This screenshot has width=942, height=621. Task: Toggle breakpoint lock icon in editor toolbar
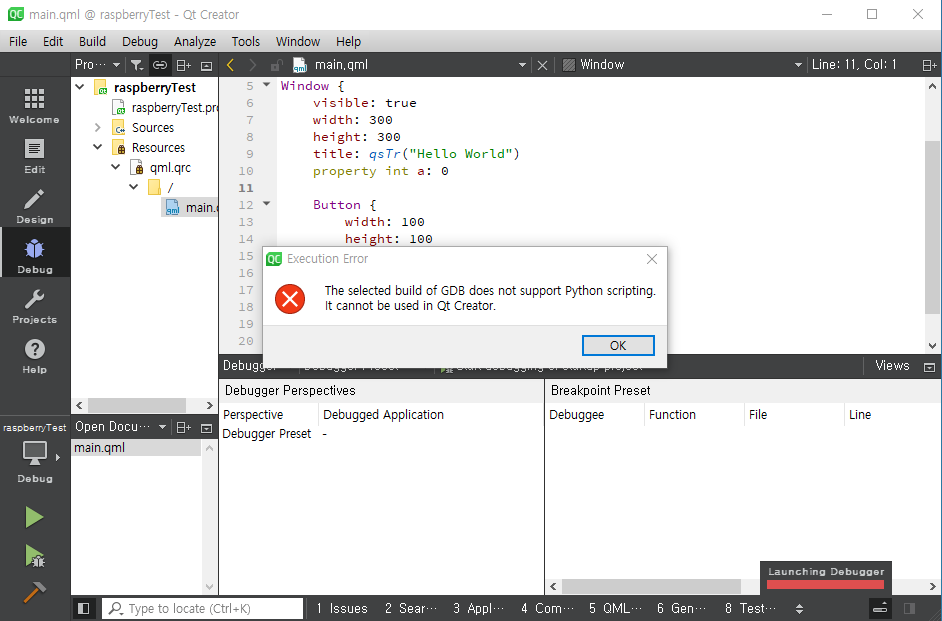pyautogui.click(x=276, y=64)
